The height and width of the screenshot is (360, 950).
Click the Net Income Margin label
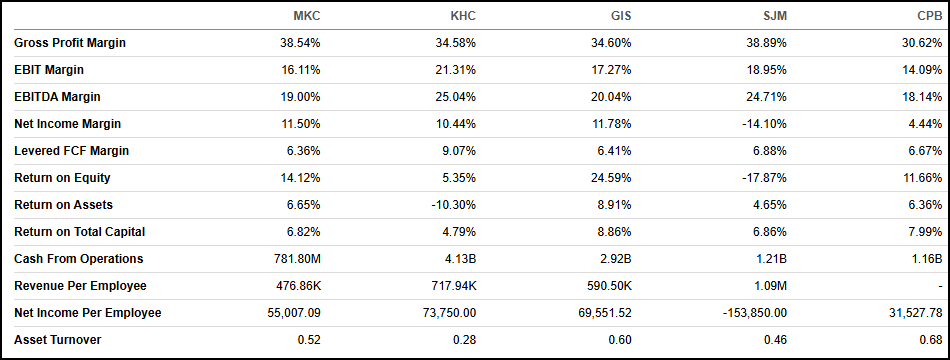68,124
